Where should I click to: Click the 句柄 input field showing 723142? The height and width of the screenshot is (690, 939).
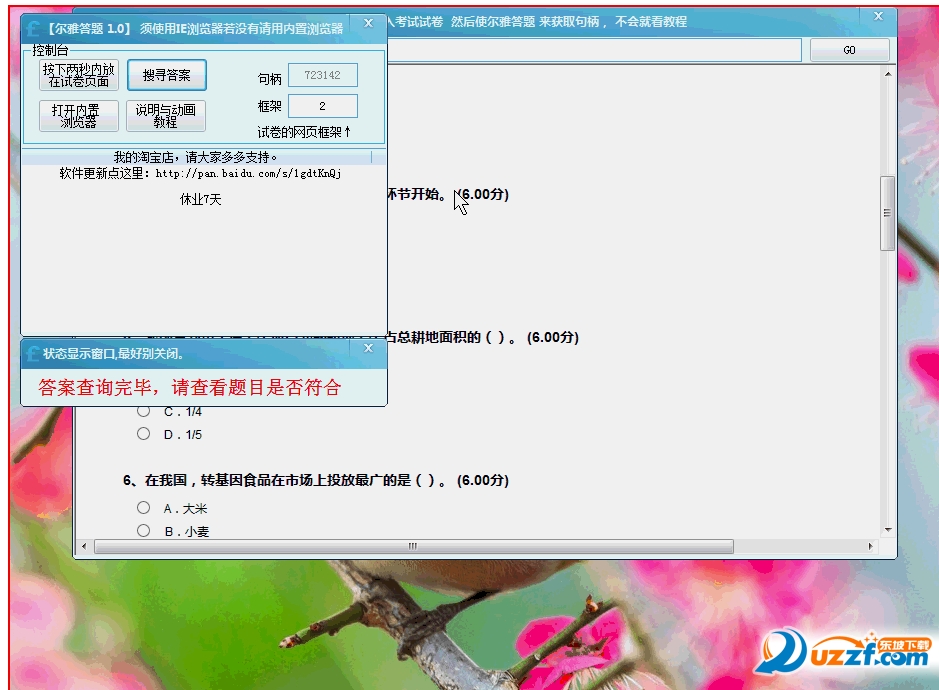[x=323, y=75]
